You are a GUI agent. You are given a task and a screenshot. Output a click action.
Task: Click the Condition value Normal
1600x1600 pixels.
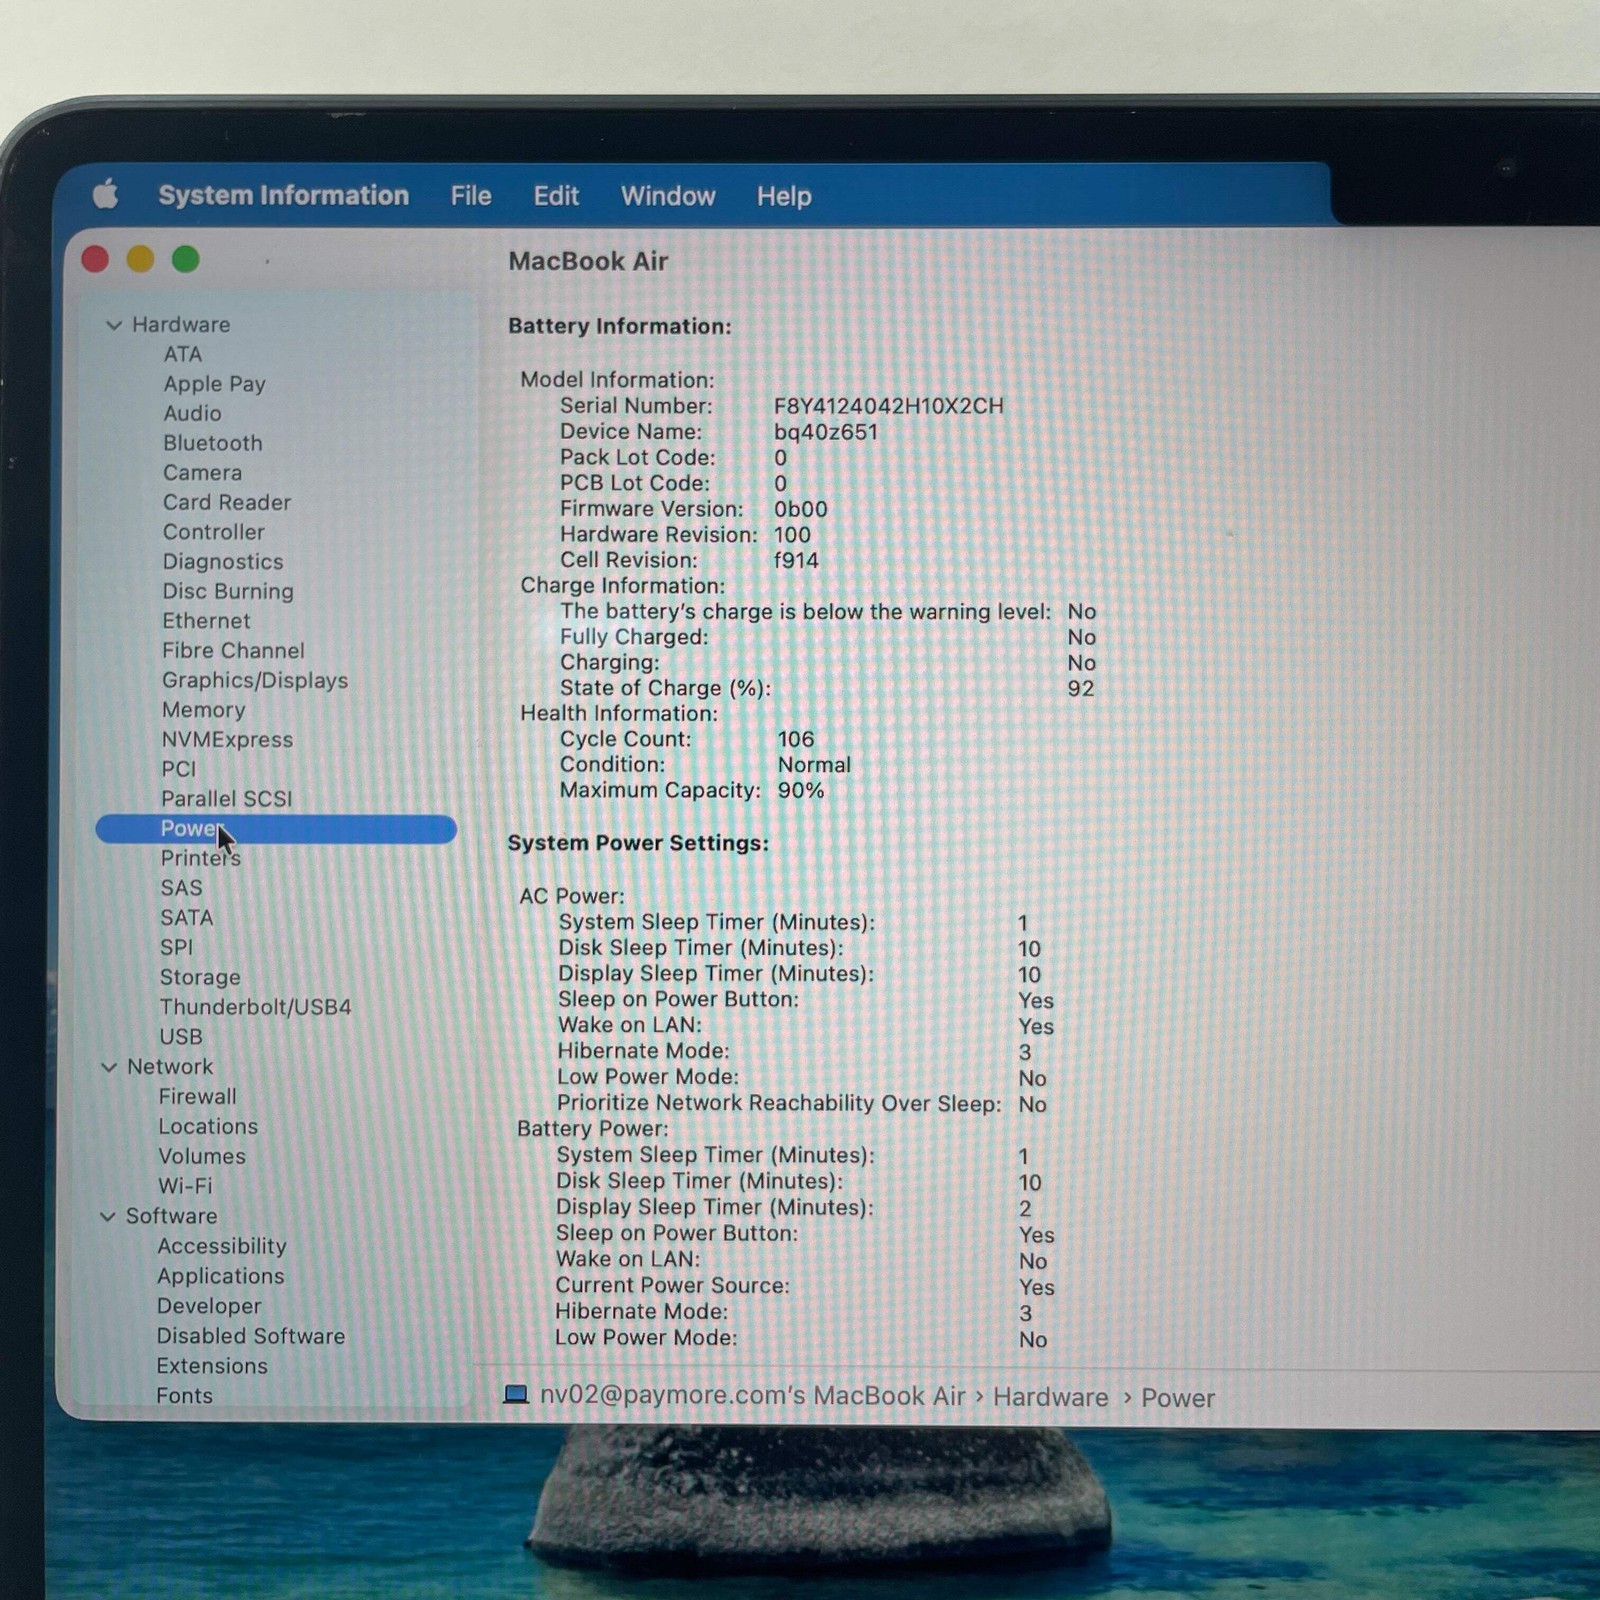pyautogui.click(x=814, y=765)
